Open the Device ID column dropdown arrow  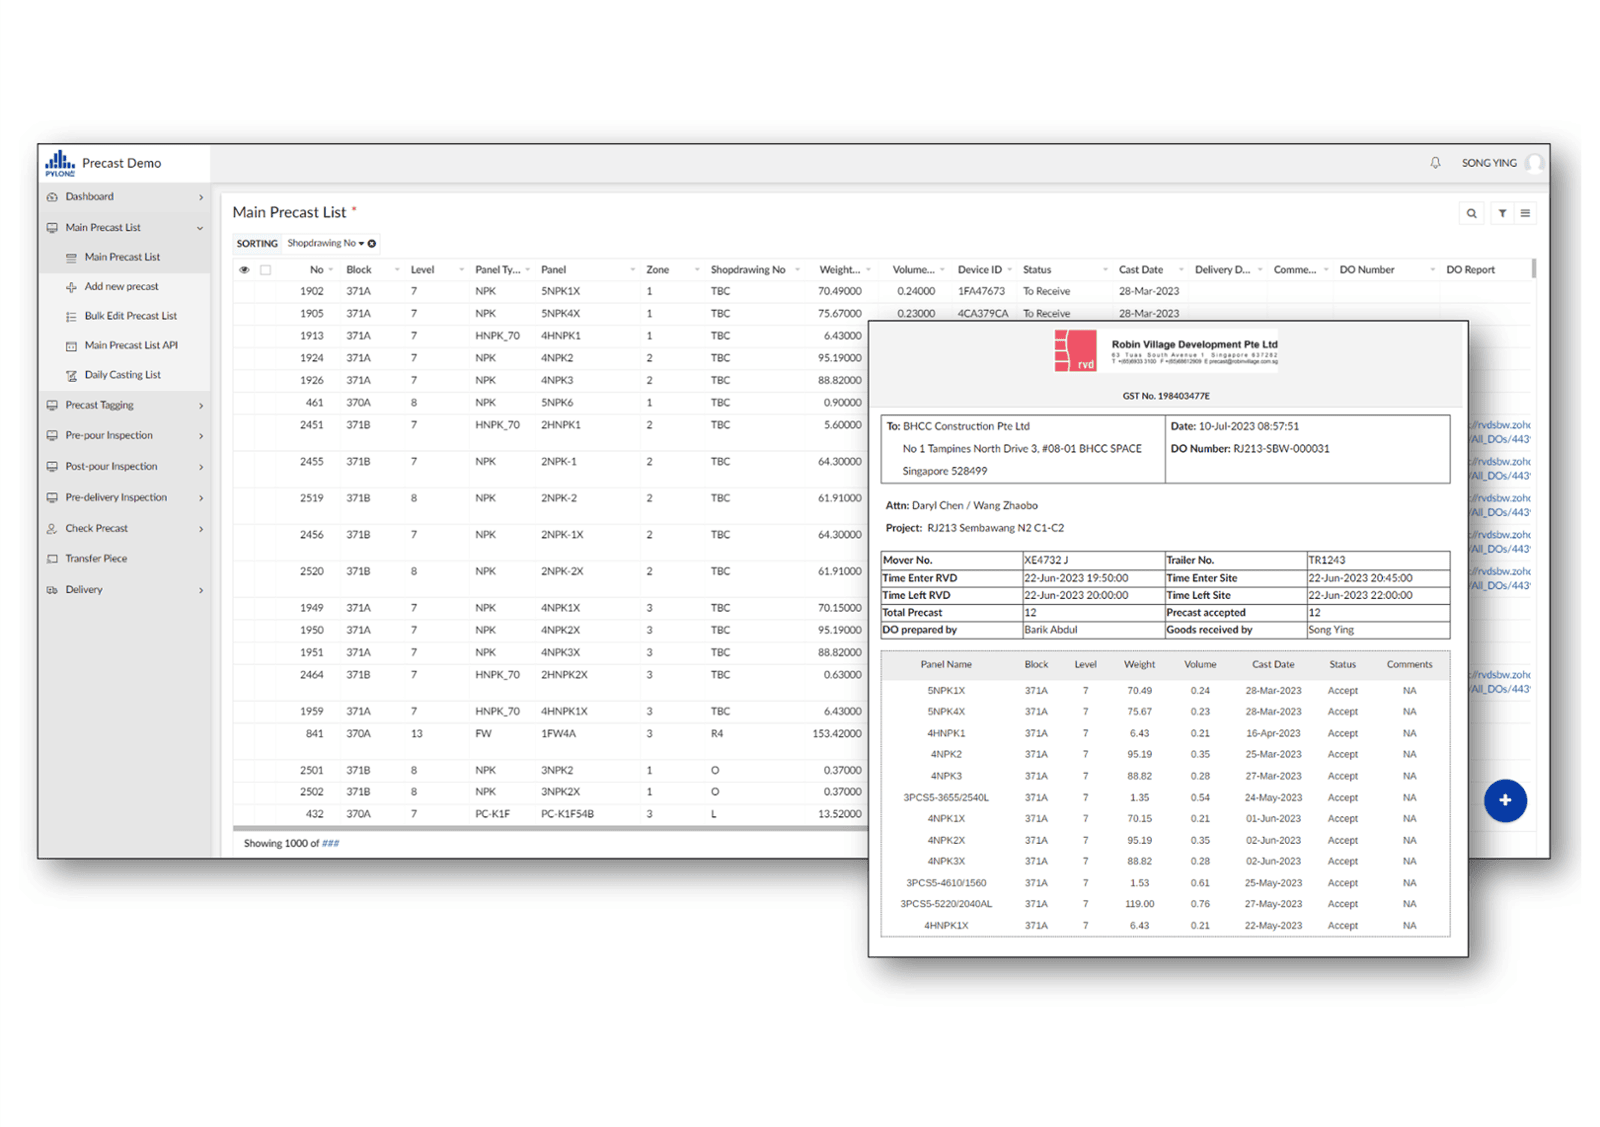point(1010,270)
